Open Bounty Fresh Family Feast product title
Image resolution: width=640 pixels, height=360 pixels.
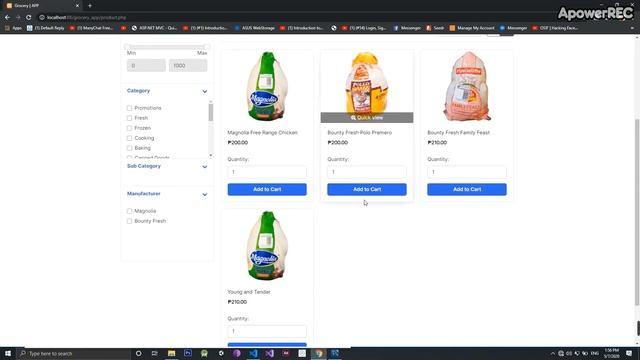[458, 133]
